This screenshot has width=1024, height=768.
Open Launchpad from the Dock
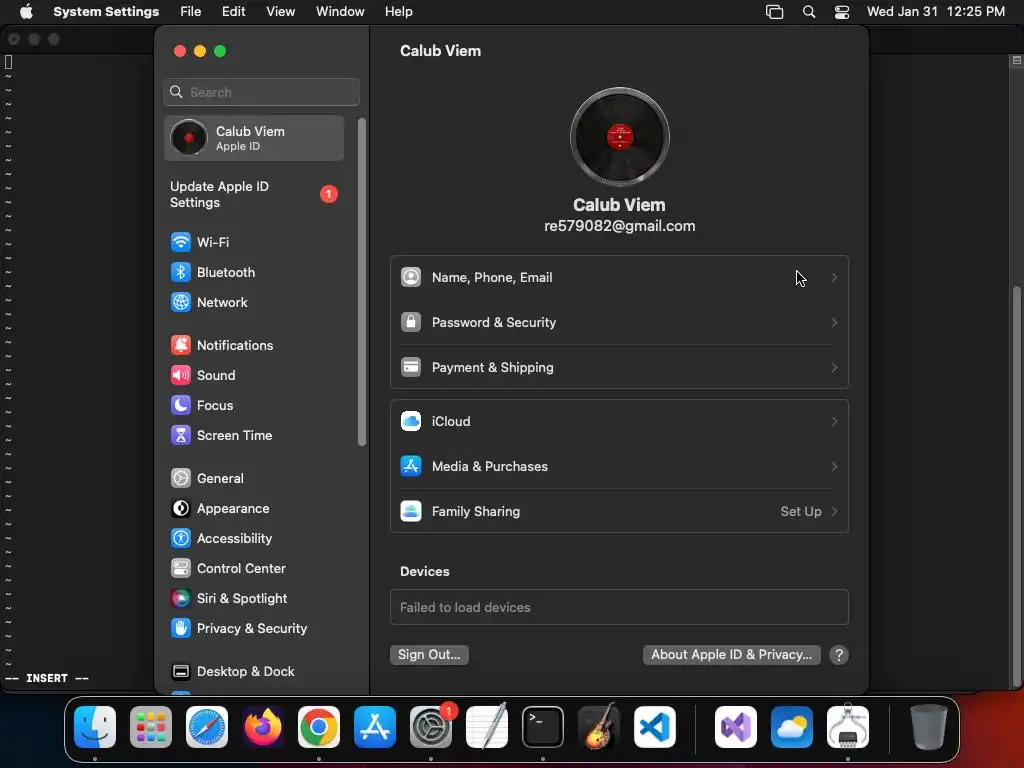coord(151,727)
